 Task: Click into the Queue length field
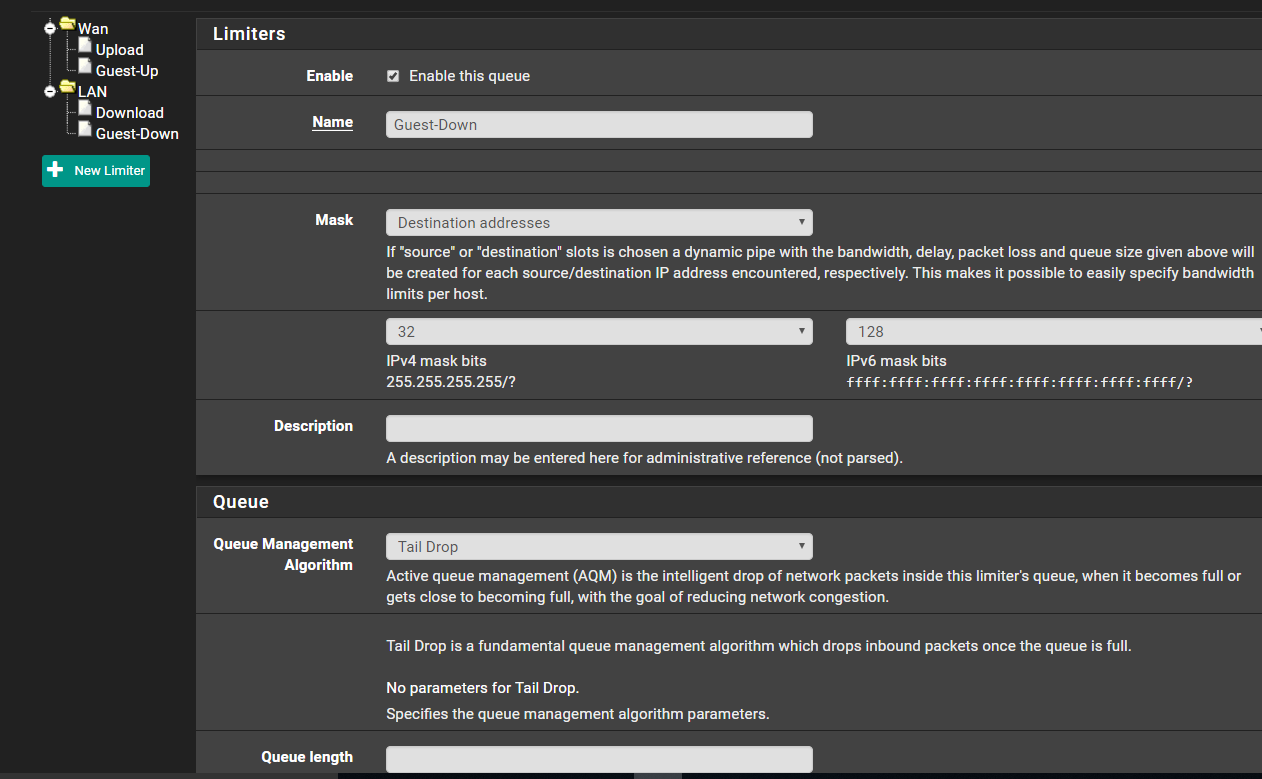coord(599,759)
